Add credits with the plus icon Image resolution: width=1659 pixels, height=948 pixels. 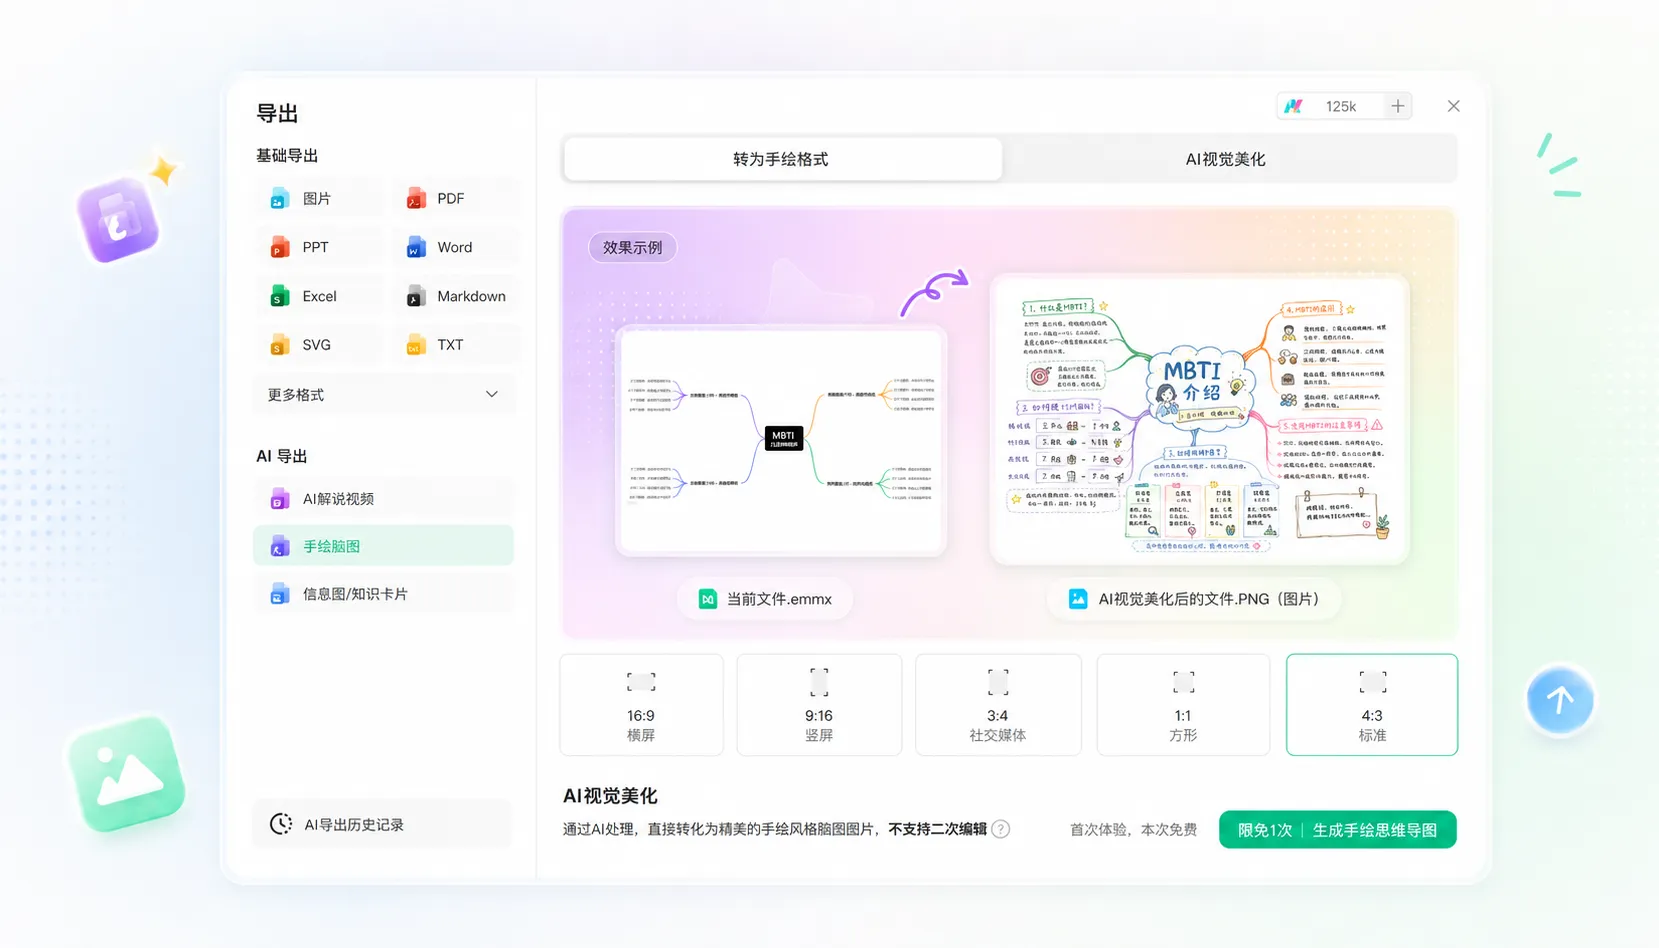click(1398, 106)
